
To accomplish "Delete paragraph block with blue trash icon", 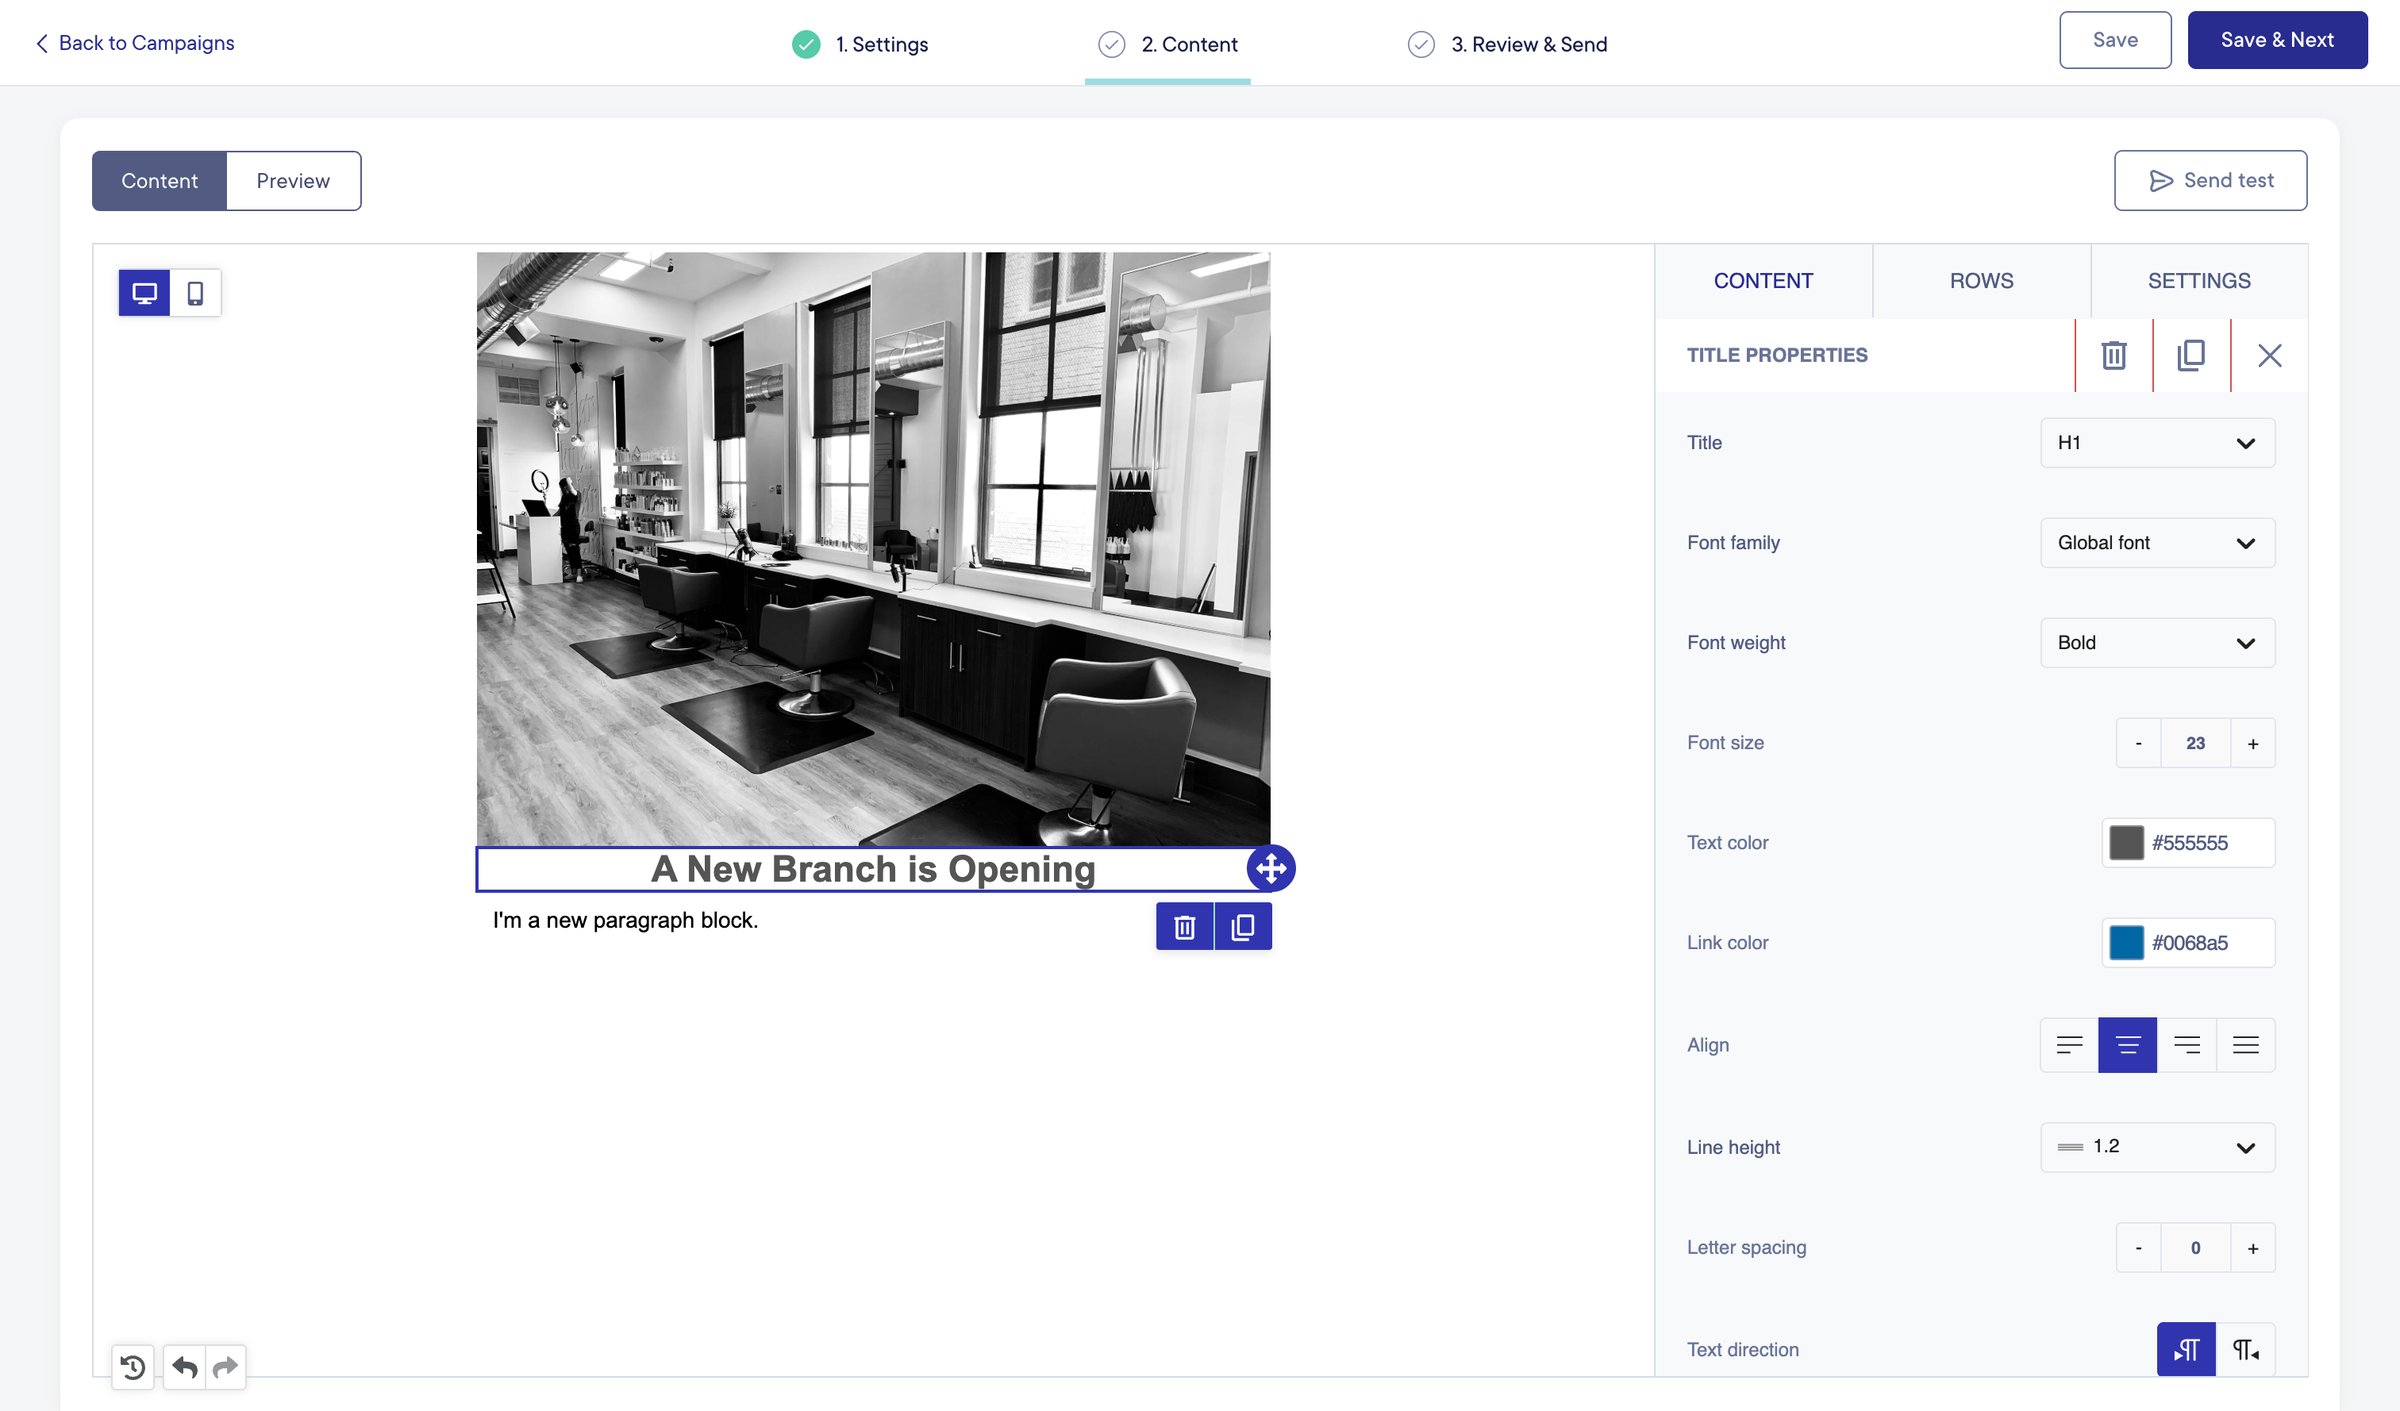I will (x=1185, y=927).
